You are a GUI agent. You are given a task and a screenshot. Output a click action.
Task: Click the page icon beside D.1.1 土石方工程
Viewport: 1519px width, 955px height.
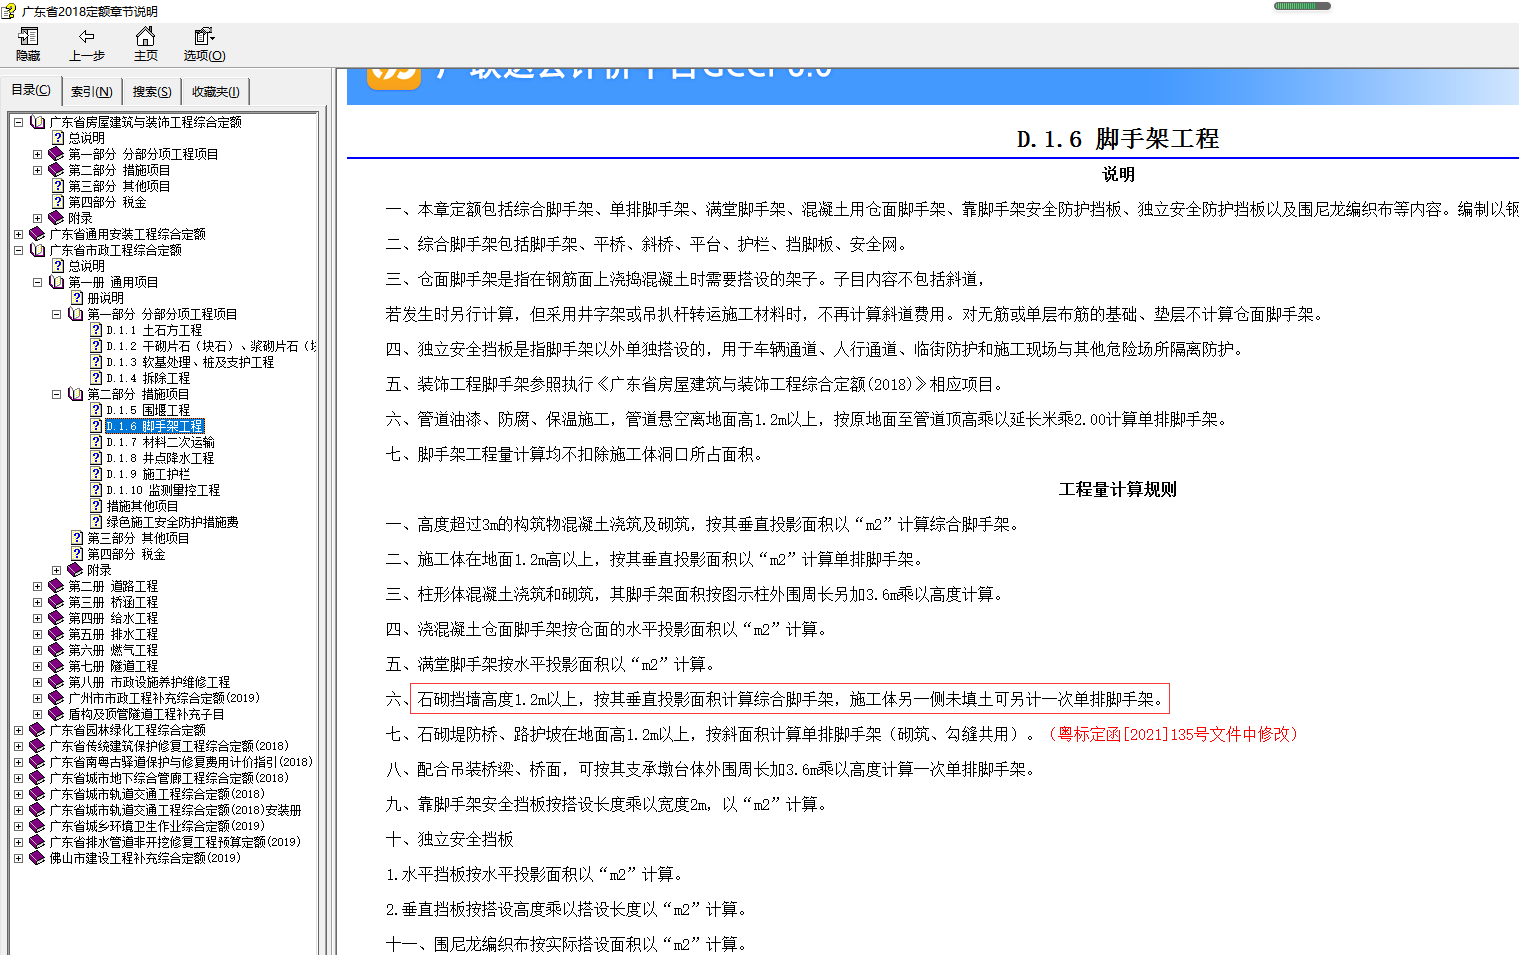point(96,330)
